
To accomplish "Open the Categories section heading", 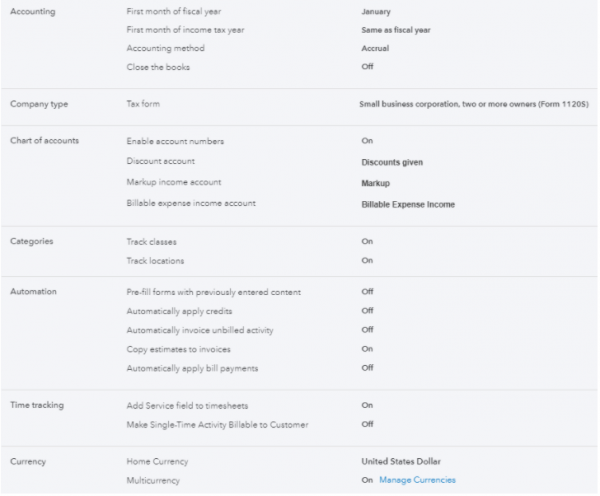I will point(31,242).
